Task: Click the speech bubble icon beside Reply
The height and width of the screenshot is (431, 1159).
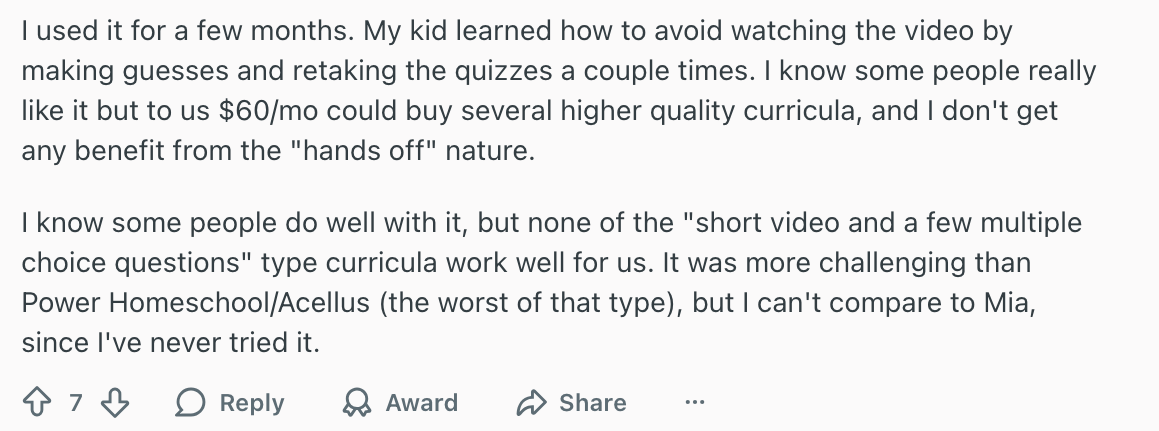Action: click(x=190, y=402)
